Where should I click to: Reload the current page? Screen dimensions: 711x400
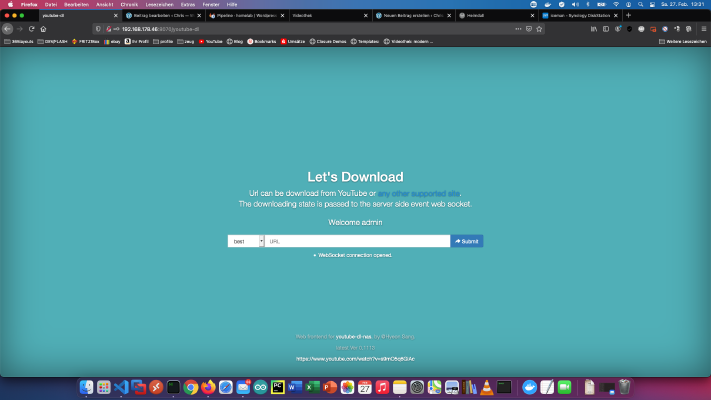(31, 29)
